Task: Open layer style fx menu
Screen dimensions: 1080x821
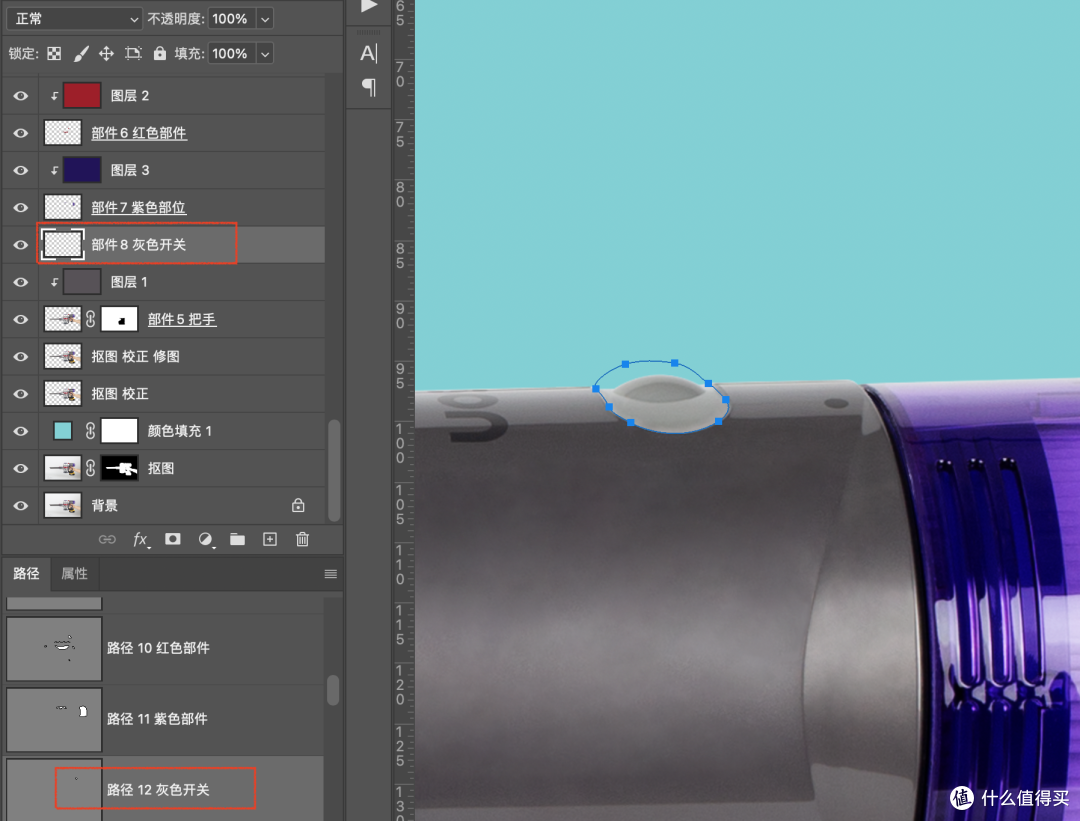Action: 141,539
